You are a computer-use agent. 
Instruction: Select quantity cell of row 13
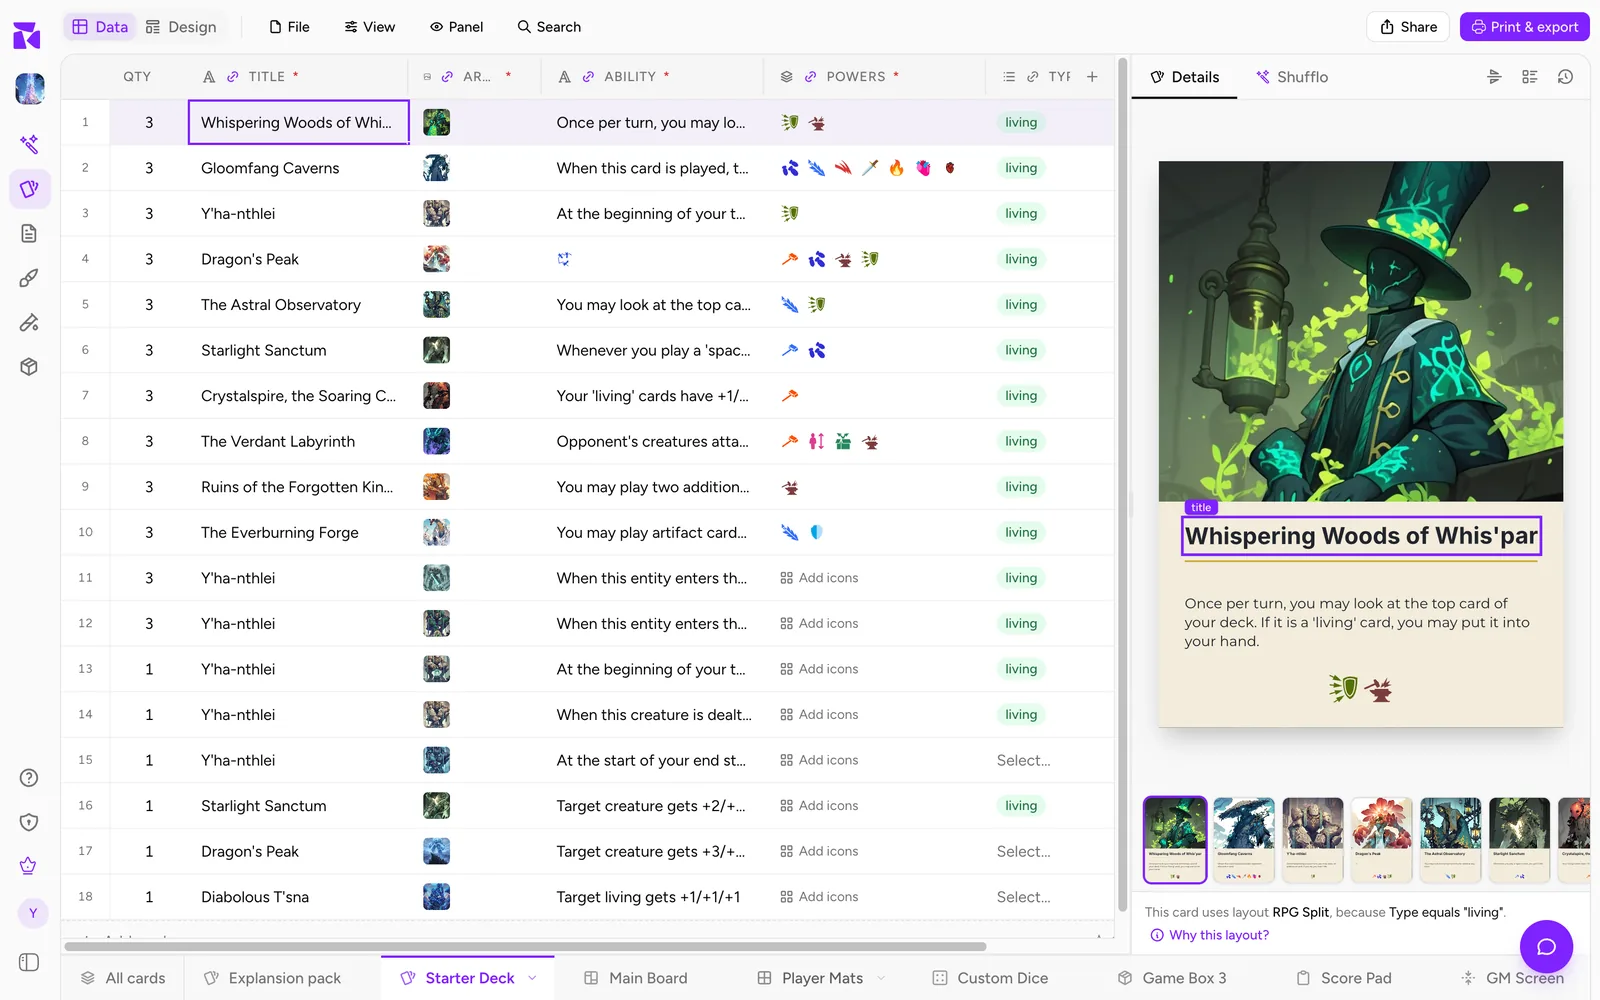pyautogui.click(x=149, y=669)
